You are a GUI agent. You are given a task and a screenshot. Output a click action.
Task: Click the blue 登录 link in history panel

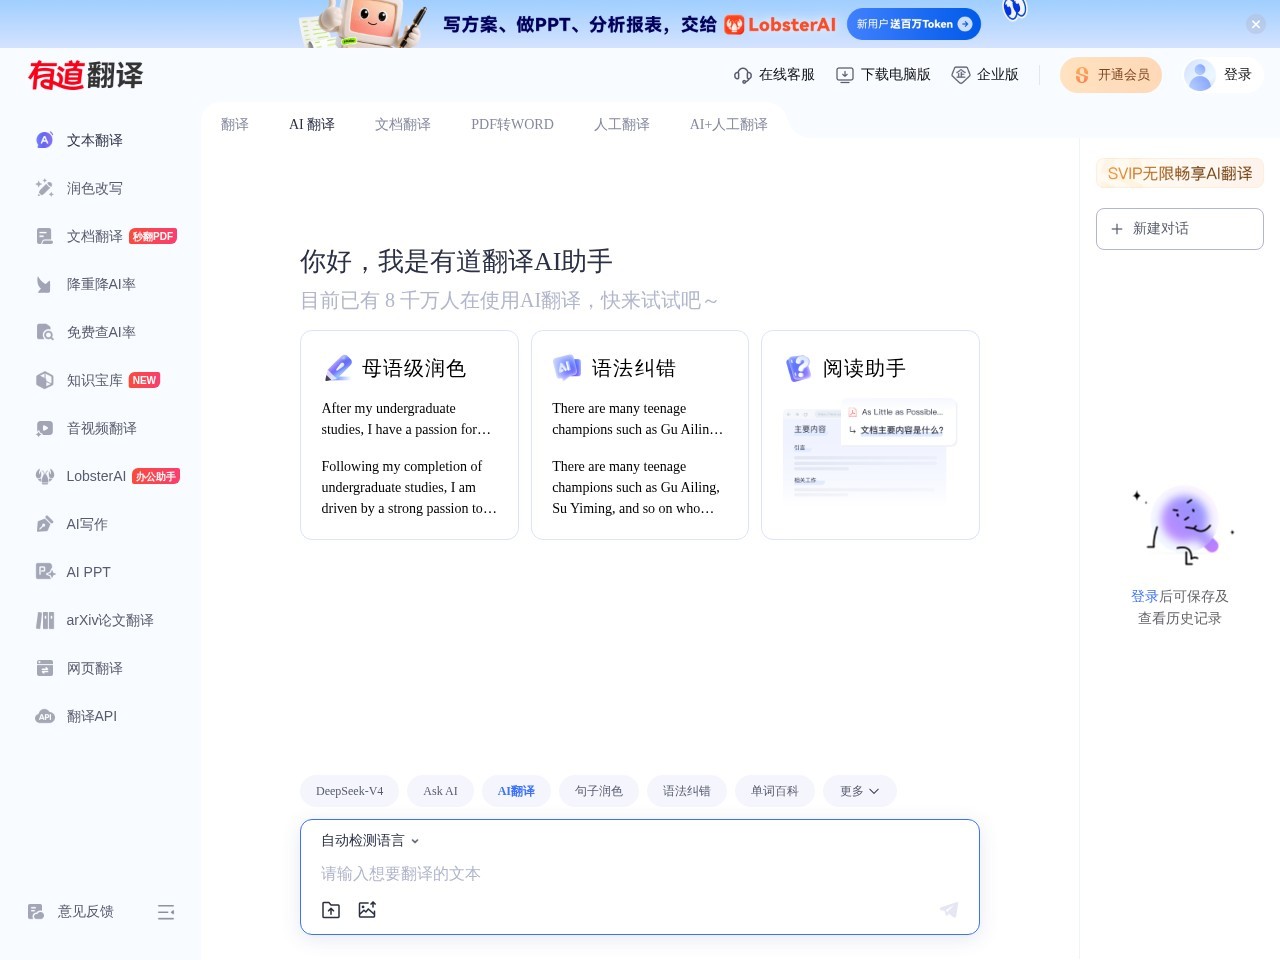point(1145,596)
